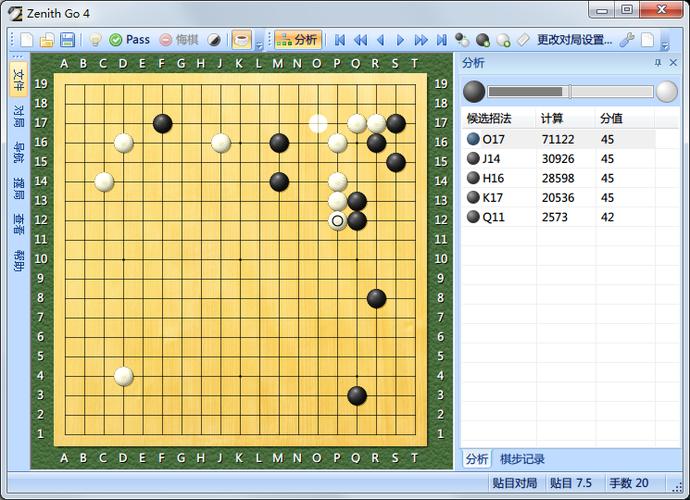
Task: Click the win-rate bar slider handle
Action: pos(570,92)
